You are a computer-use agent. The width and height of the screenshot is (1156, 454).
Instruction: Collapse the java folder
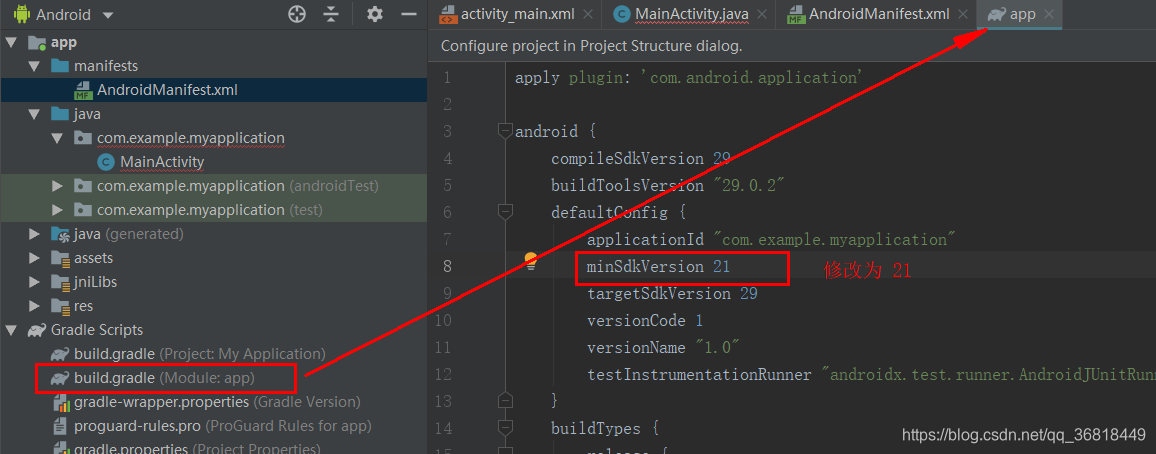[34, 114]
